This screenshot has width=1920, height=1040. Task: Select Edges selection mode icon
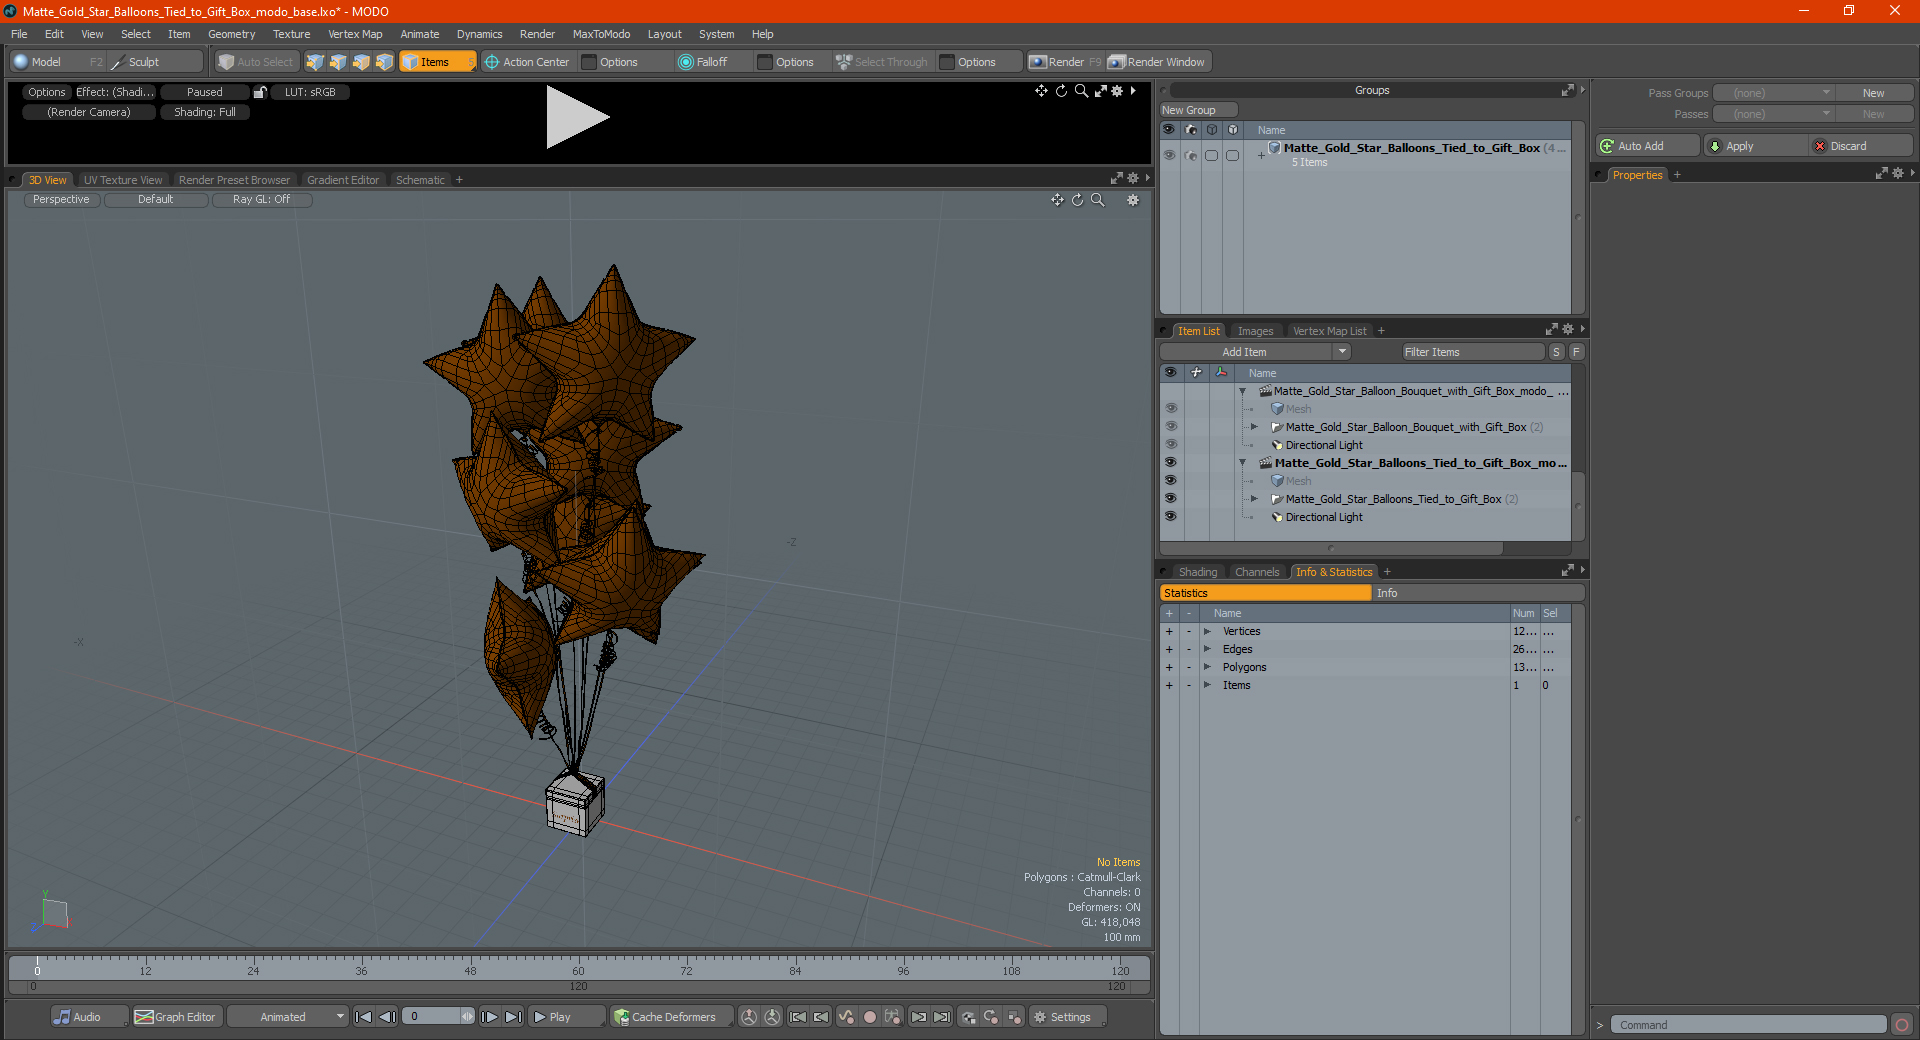(338, 62)
